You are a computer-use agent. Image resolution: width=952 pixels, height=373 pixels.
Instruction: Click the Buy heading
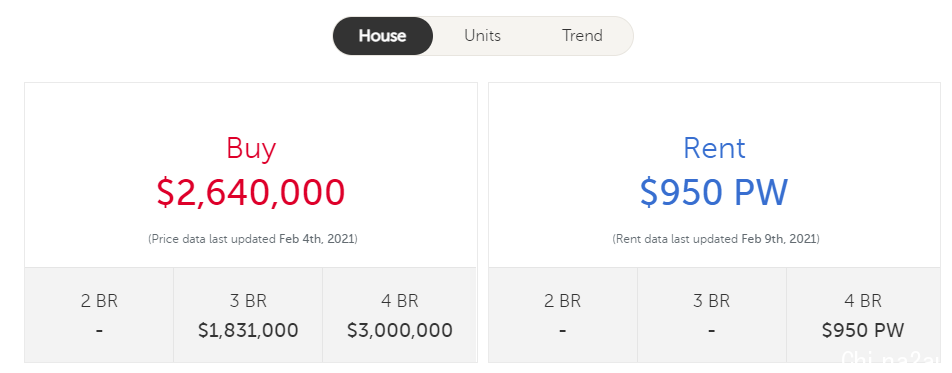[251, 148]
